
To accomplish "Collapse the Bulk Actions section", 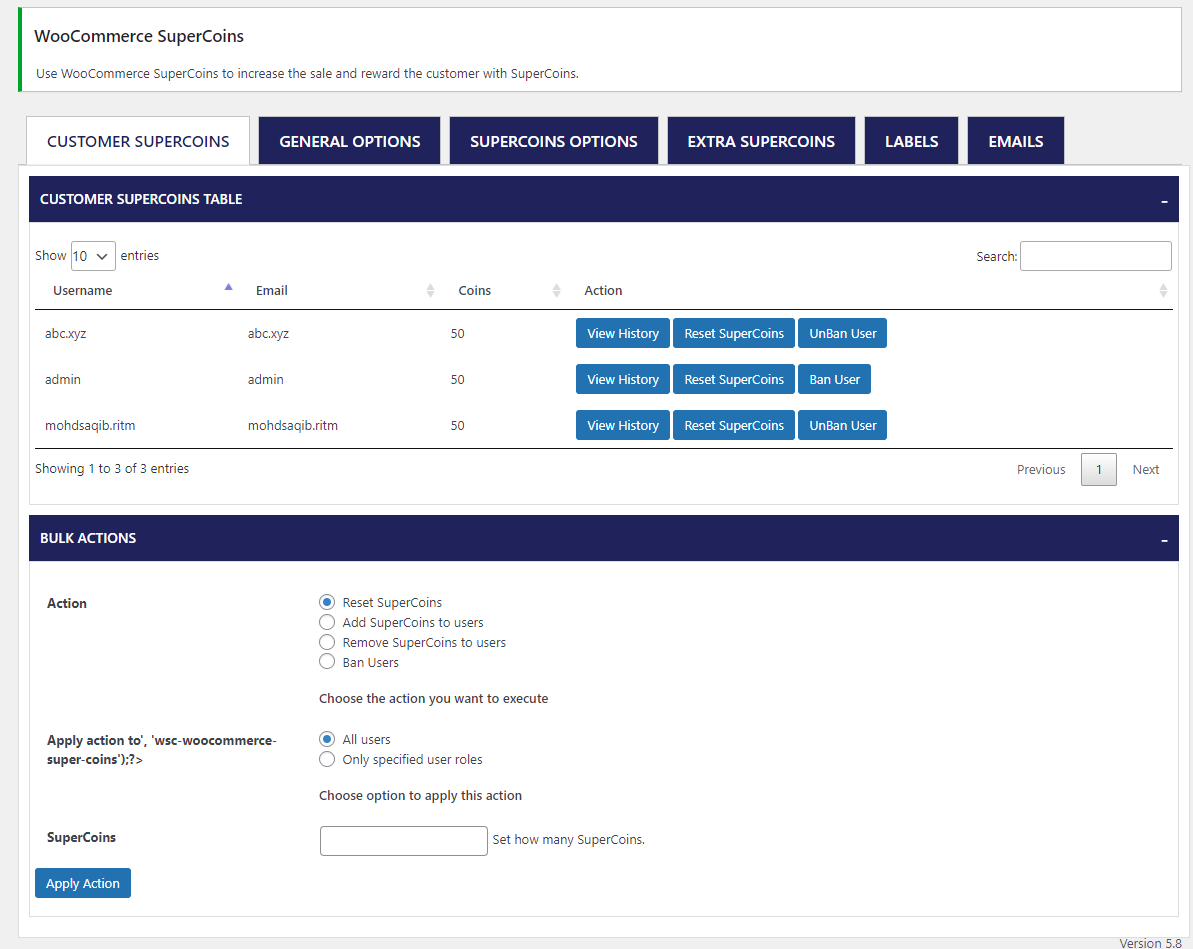I will pos(1164,540).
